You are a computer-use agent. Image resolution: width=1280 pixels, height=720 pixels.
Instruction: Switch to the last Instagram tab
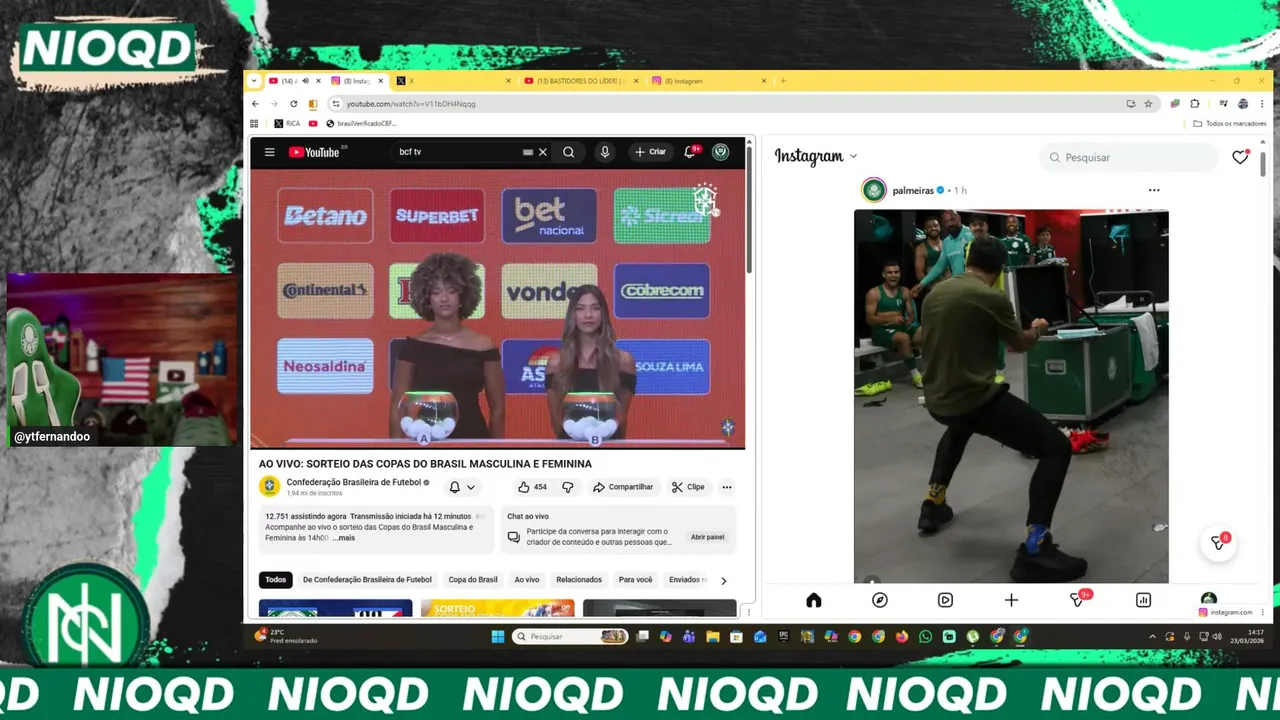[710, 81]
